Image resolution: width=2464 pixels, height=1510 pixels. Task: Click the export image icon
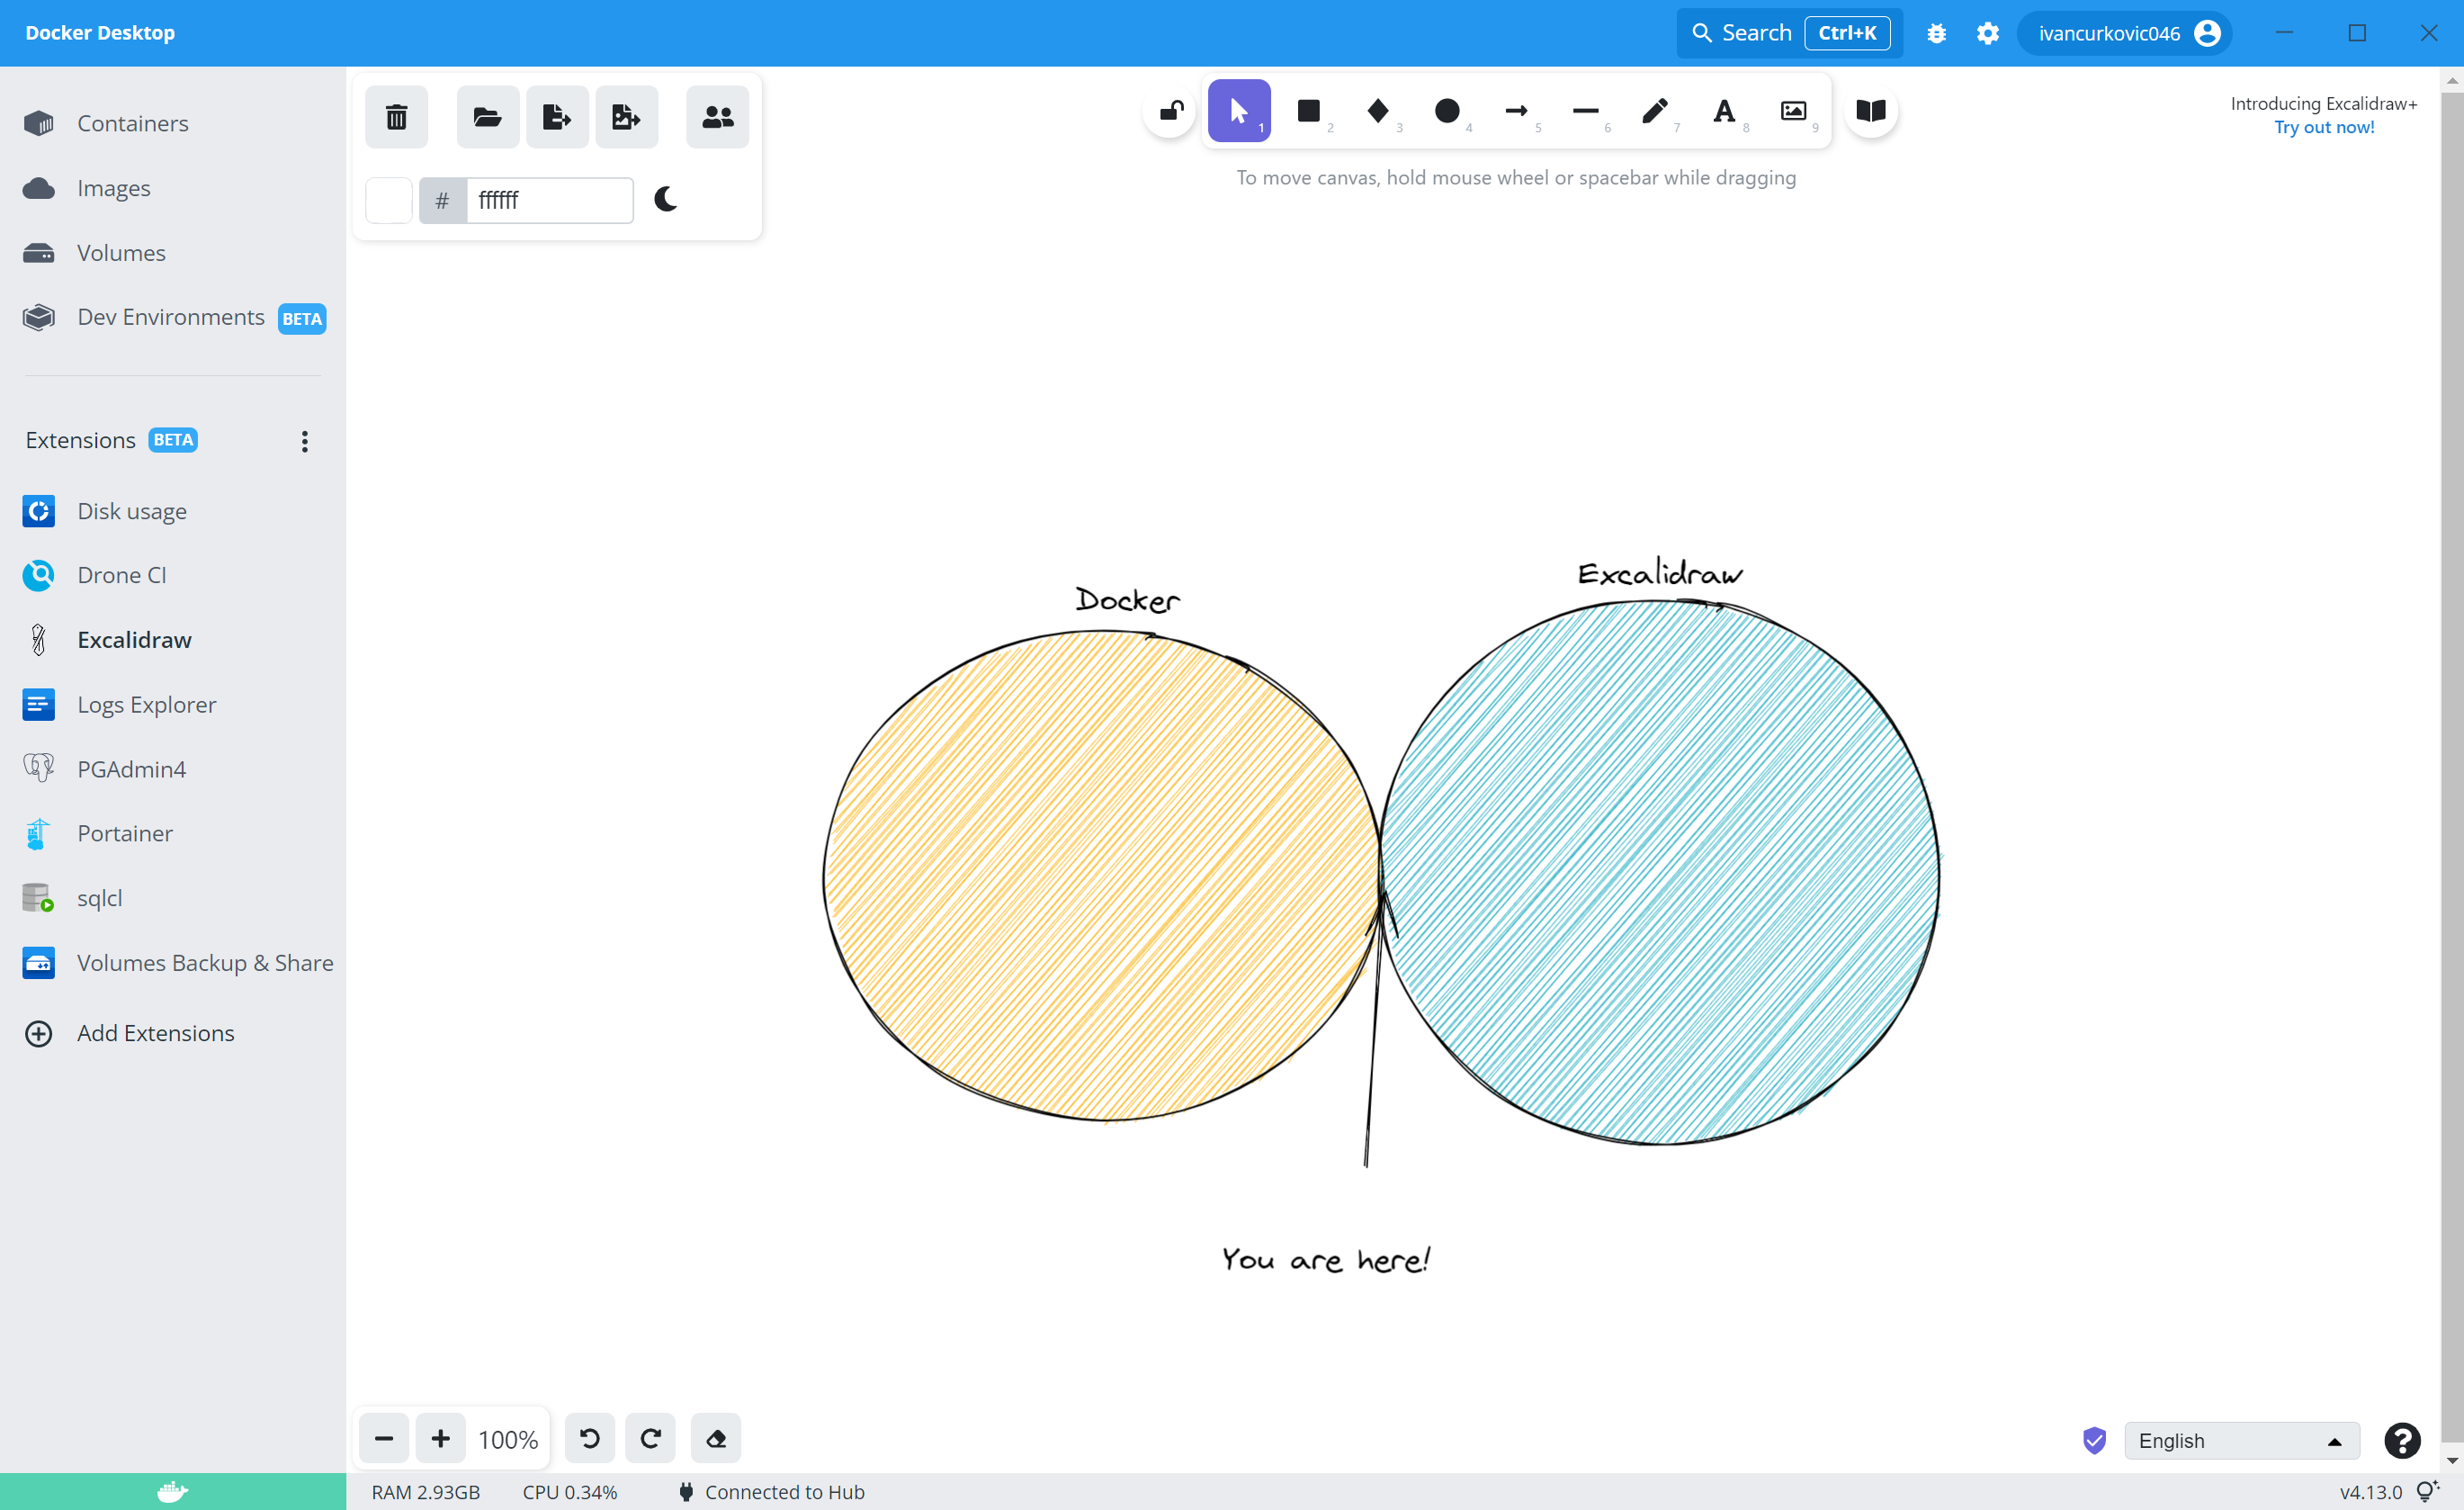click(x=626, y=117)
